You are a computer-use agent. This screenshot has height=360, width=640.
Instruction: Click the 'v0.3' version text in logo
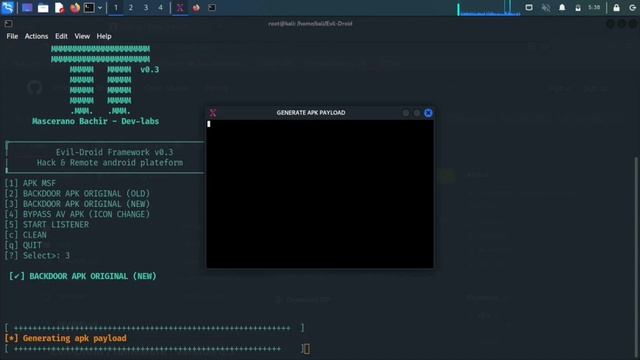149,69
